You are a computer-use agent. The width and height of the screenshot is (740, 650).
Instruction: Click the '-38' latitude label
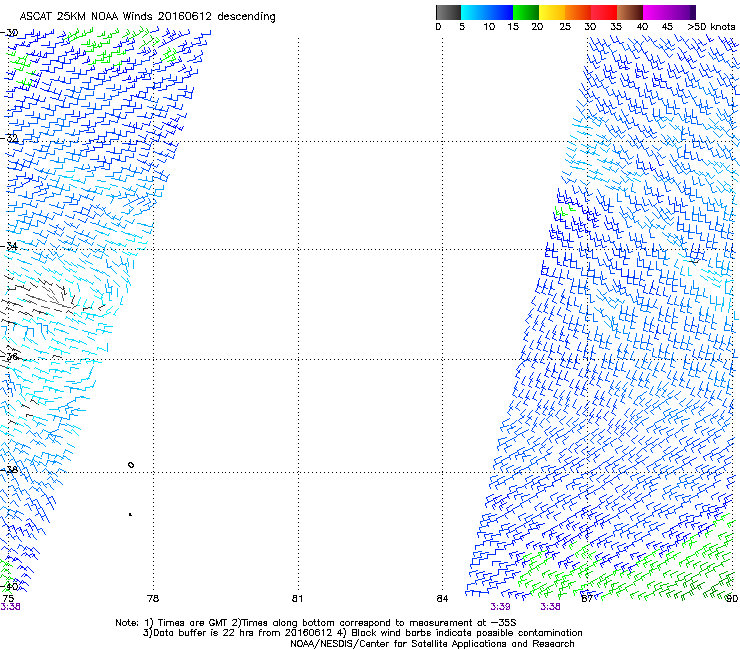pos(9,470)
